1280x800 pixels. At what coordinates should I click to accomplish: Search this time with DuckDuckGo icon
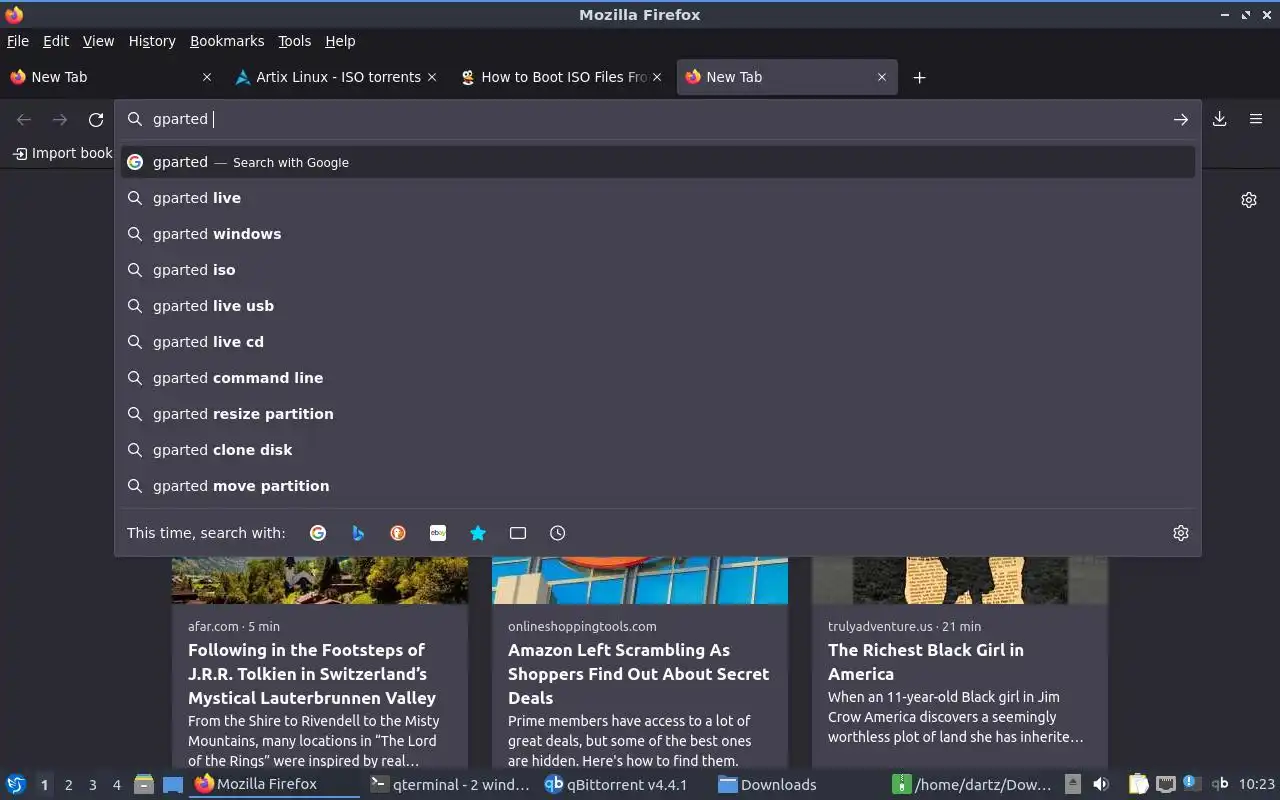click(398, 533)
